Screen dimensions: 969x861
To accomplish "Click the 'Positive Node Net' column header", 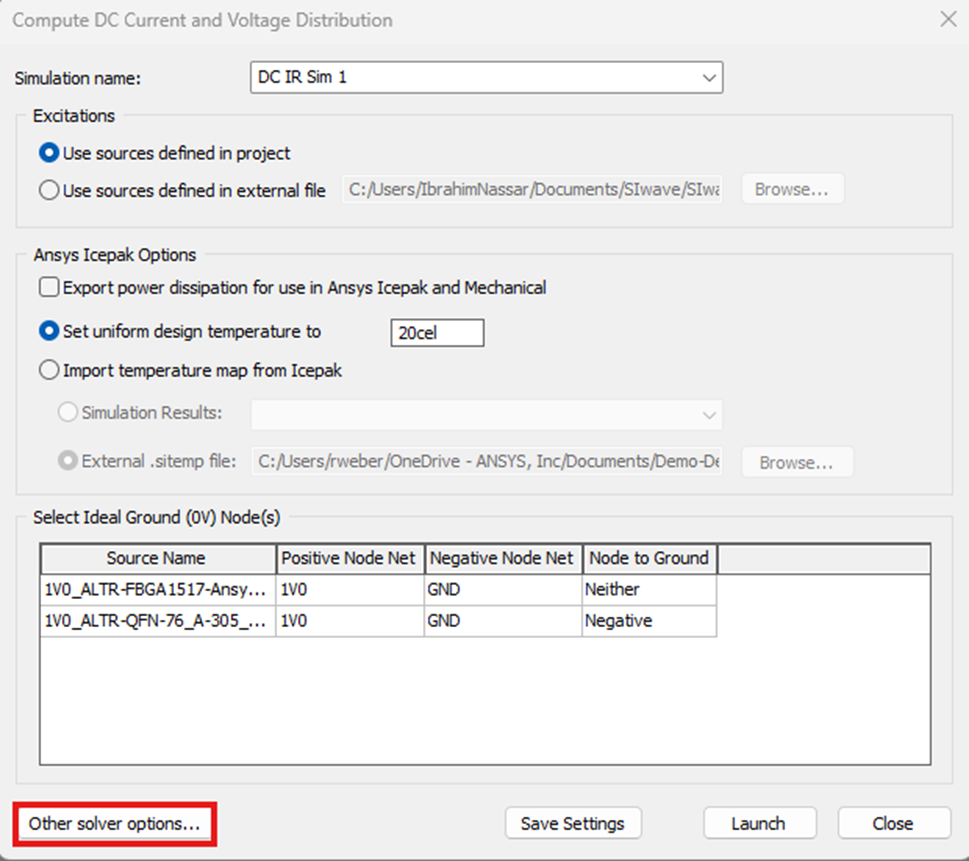I will [x=349, y=558].
